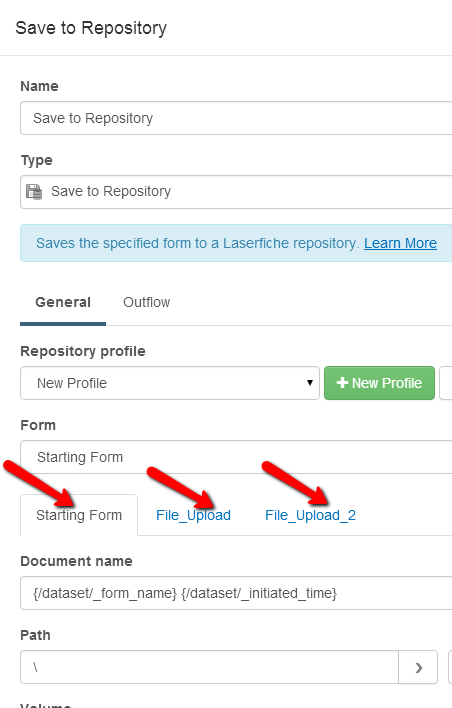Screen dimensions: 452x708
Task: Click the green New Profile button
Action: 379,383
